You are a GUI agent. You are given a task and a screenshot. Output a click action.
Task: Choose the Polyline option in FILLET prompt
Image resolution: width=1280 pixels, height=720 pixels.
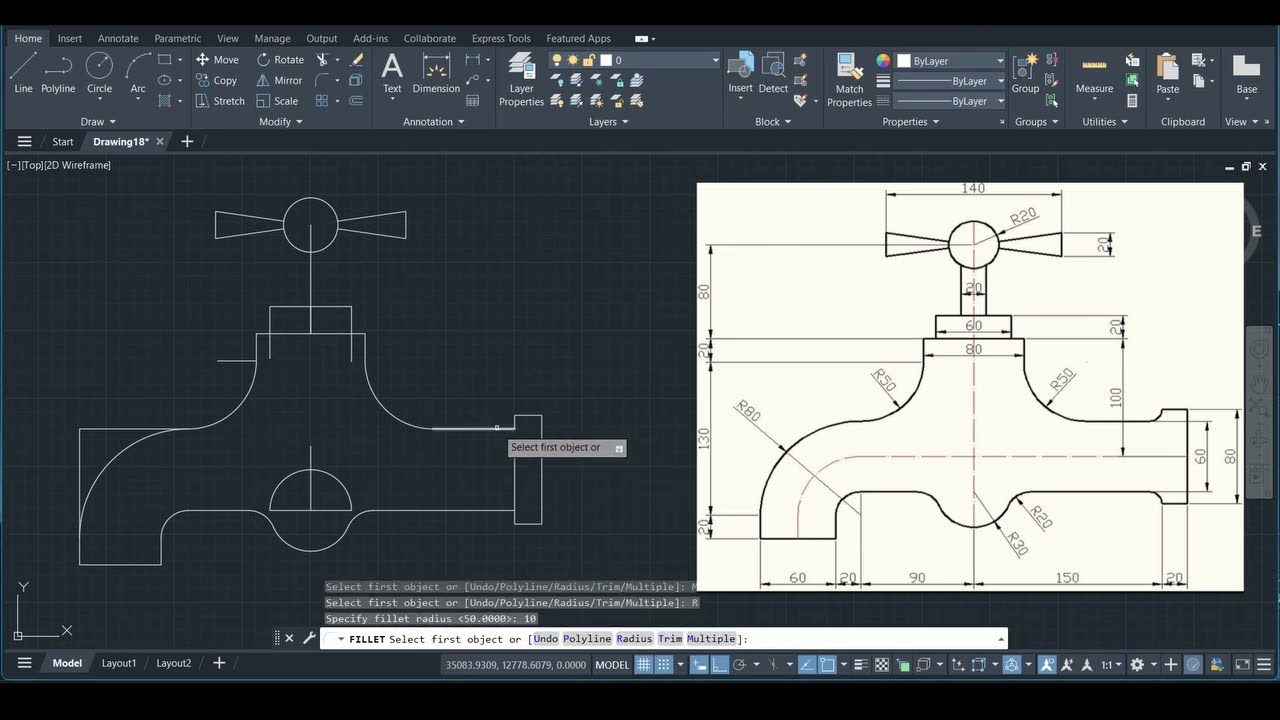click(587, 639)
